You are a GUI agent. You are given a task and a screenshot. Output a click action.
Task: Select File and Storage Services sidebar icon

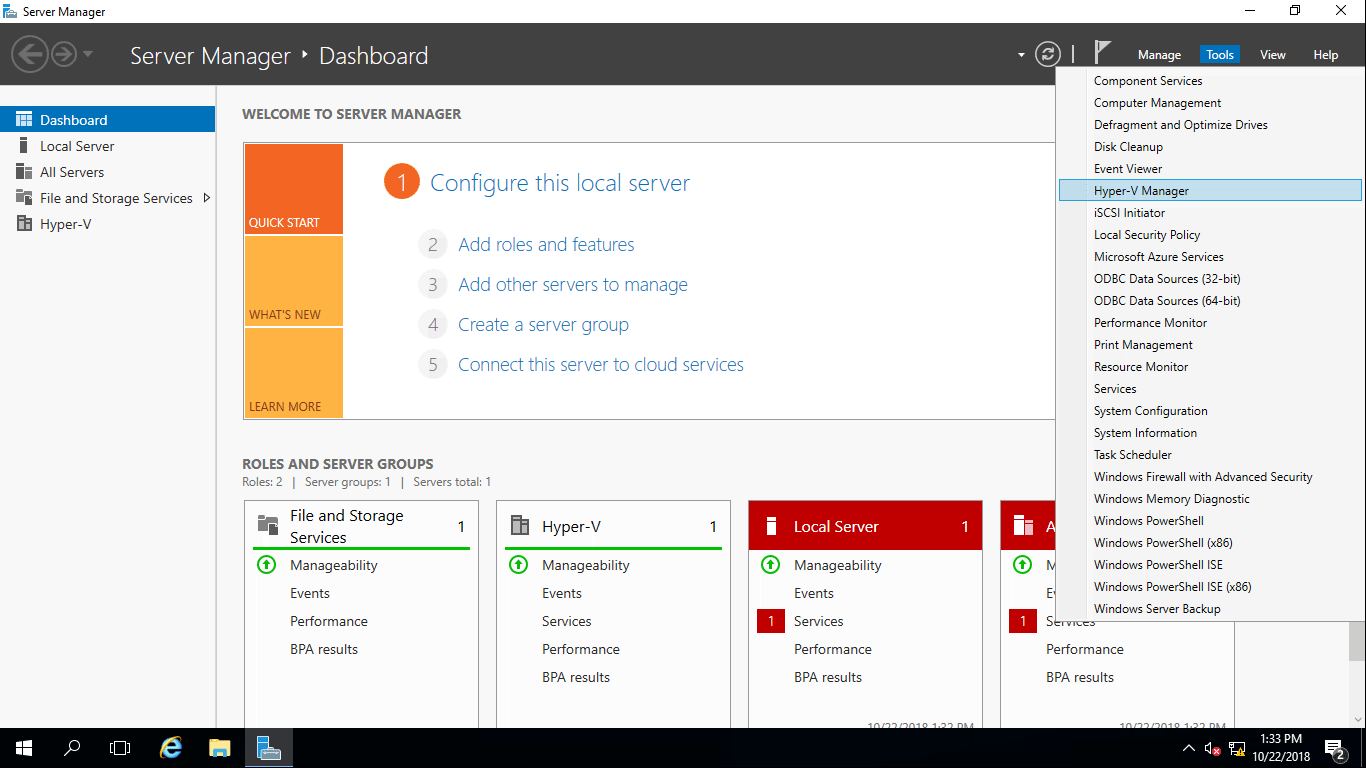click(x=24, y=197)
